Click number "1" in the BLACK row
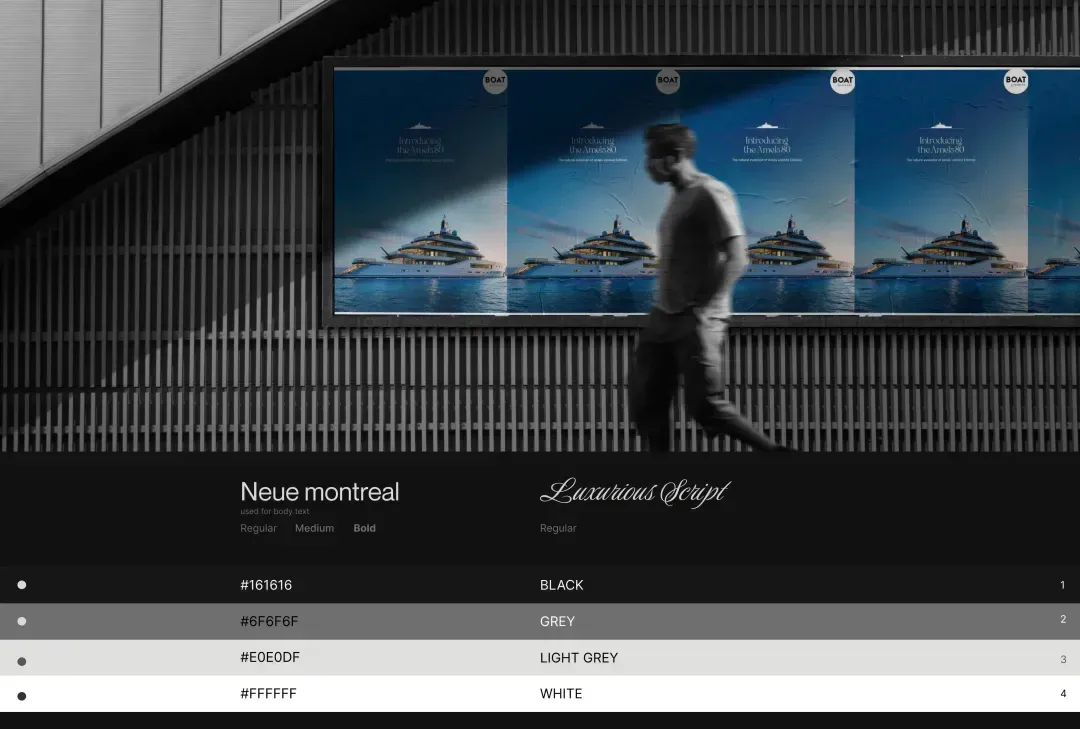Viewport: 1080px width, 729px height. coord(1063,585)
